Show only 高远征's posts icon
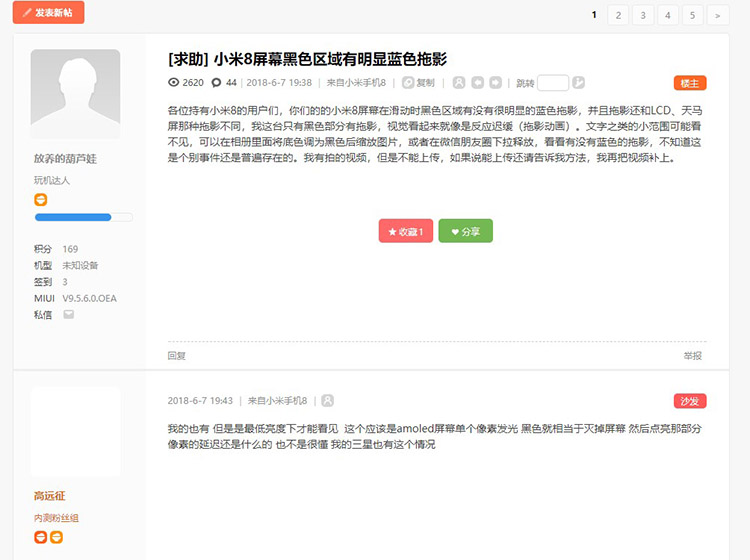This screenshot has width=750, height=560. pos(328,400)
